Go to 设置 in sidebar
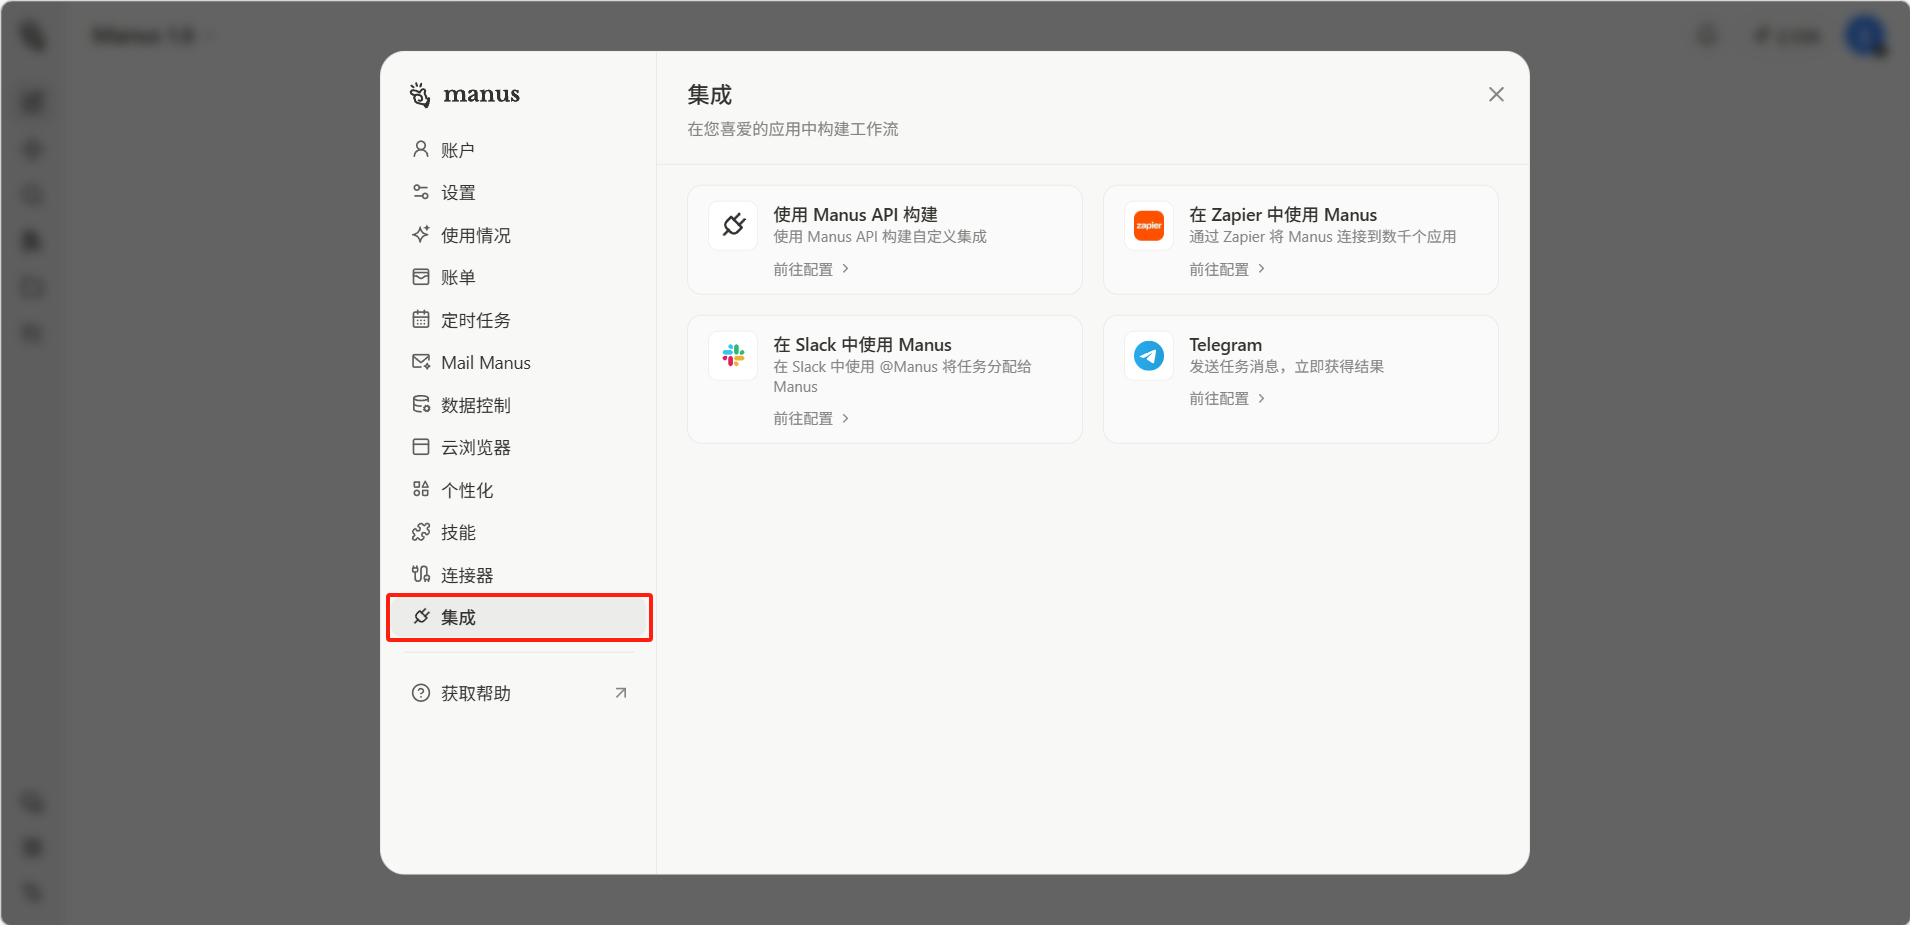This screenshot has height=925, width=1910. pyautogui.click(x=458, y=193)
